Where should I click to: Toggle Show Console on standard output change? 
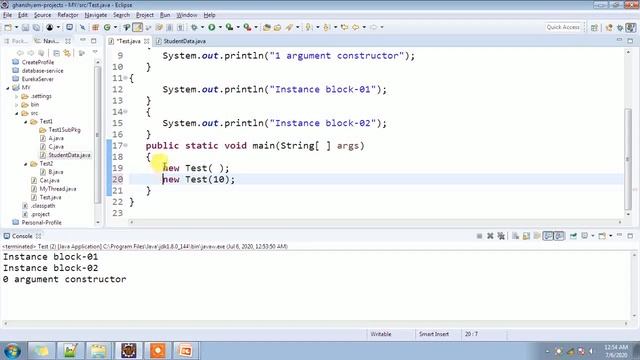click(548, 236)
